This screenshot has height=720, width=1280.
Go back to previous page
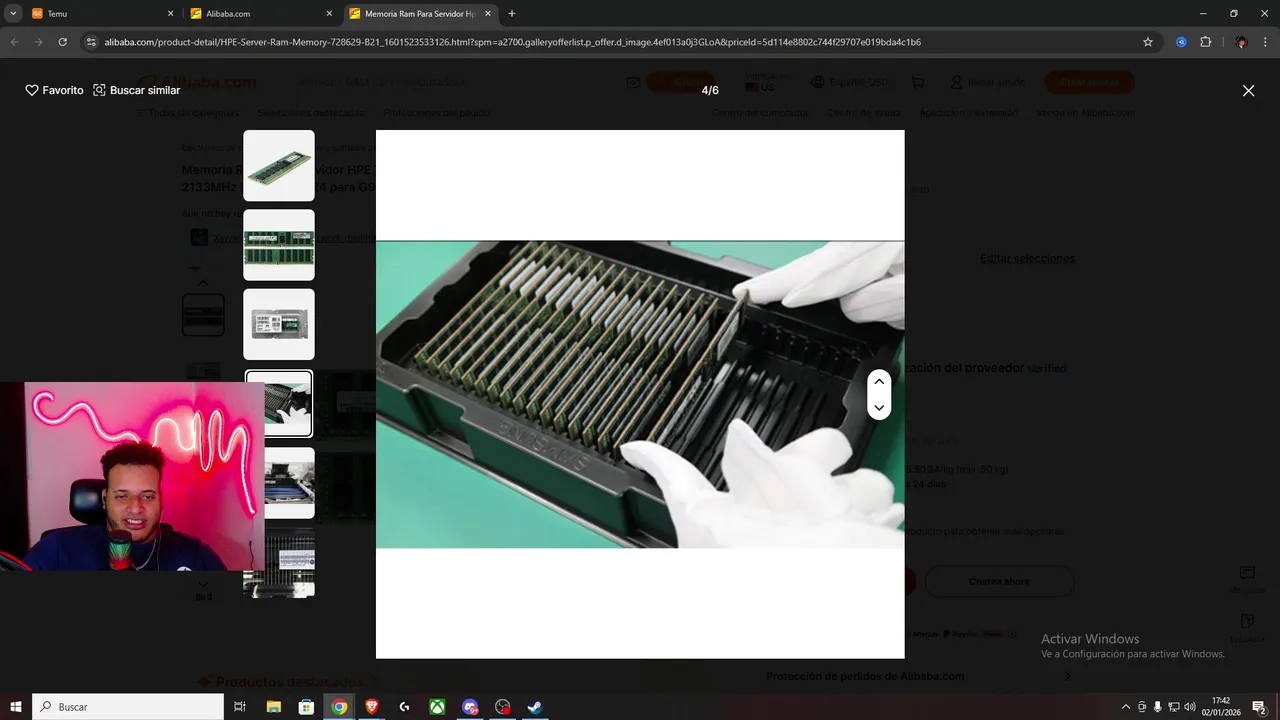[x=15, y=42]
